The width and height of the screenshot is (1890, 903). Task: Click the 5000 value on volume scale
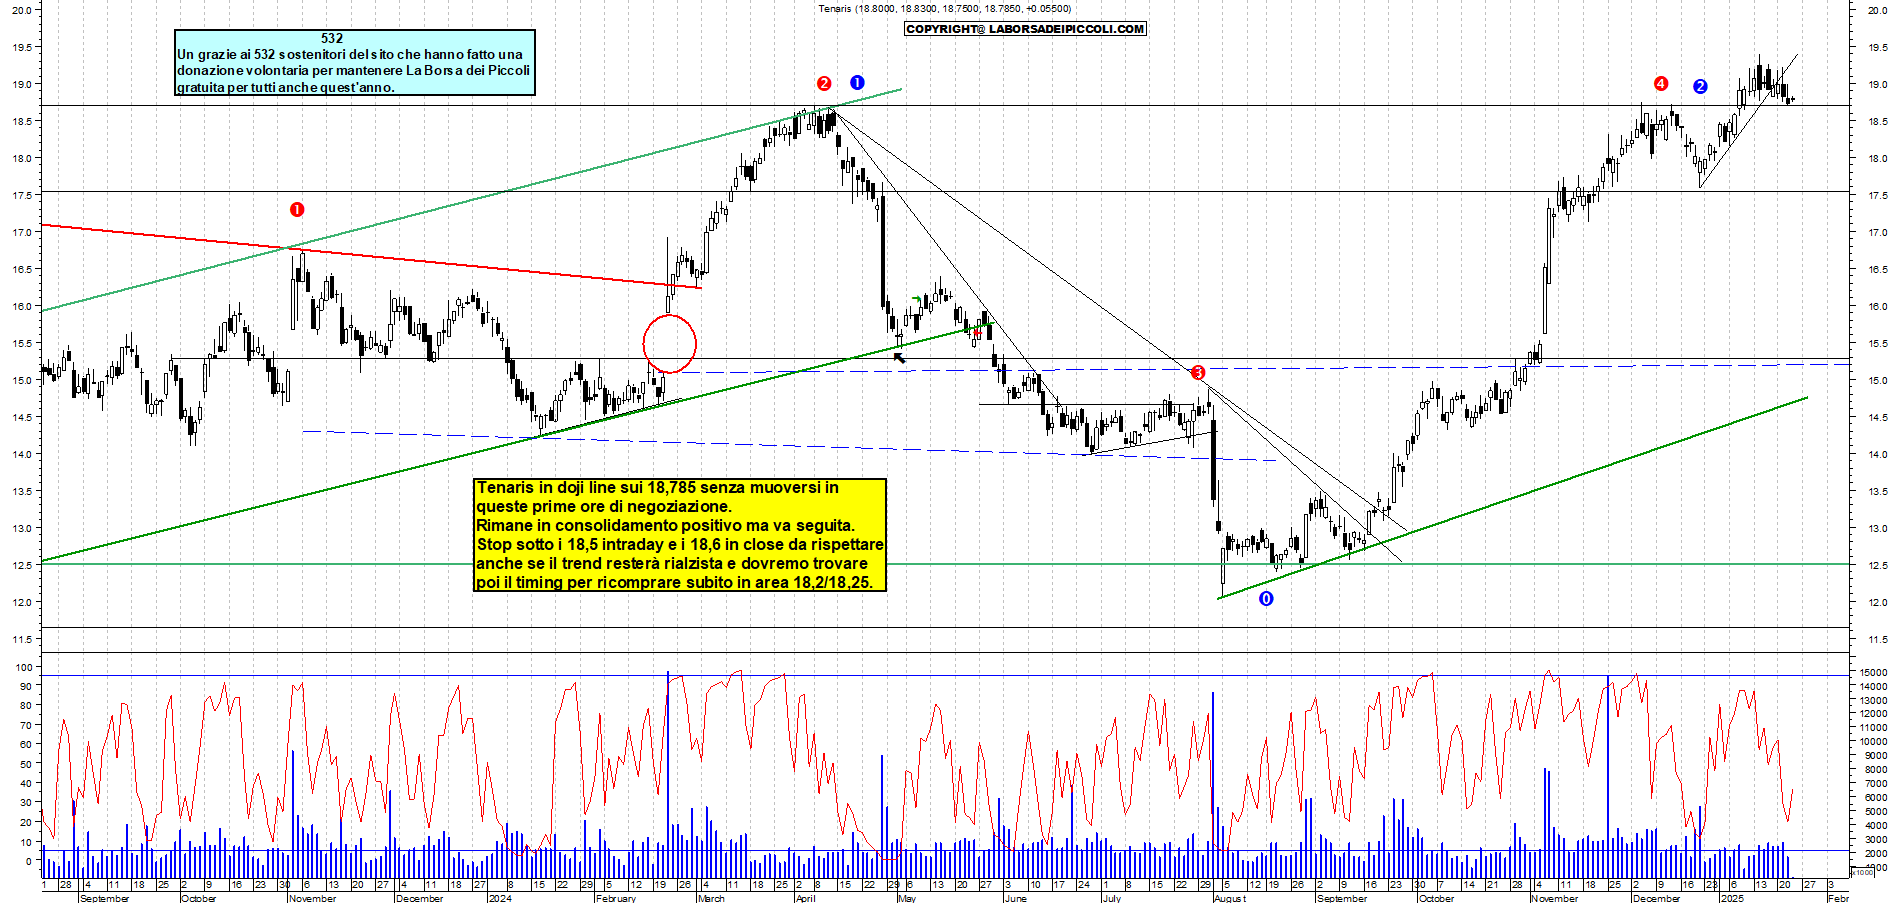(x=1874, y=812)
